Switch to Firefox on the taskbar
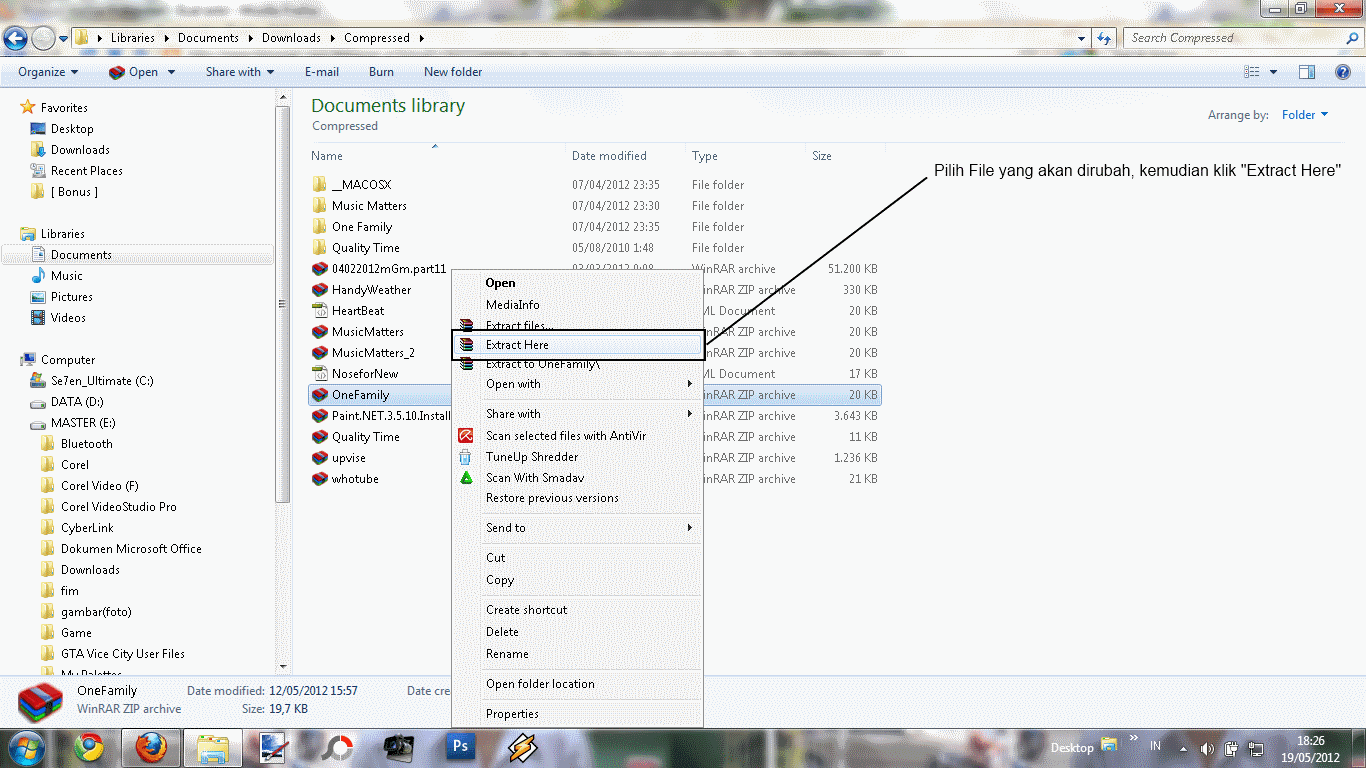 [151, 747]
